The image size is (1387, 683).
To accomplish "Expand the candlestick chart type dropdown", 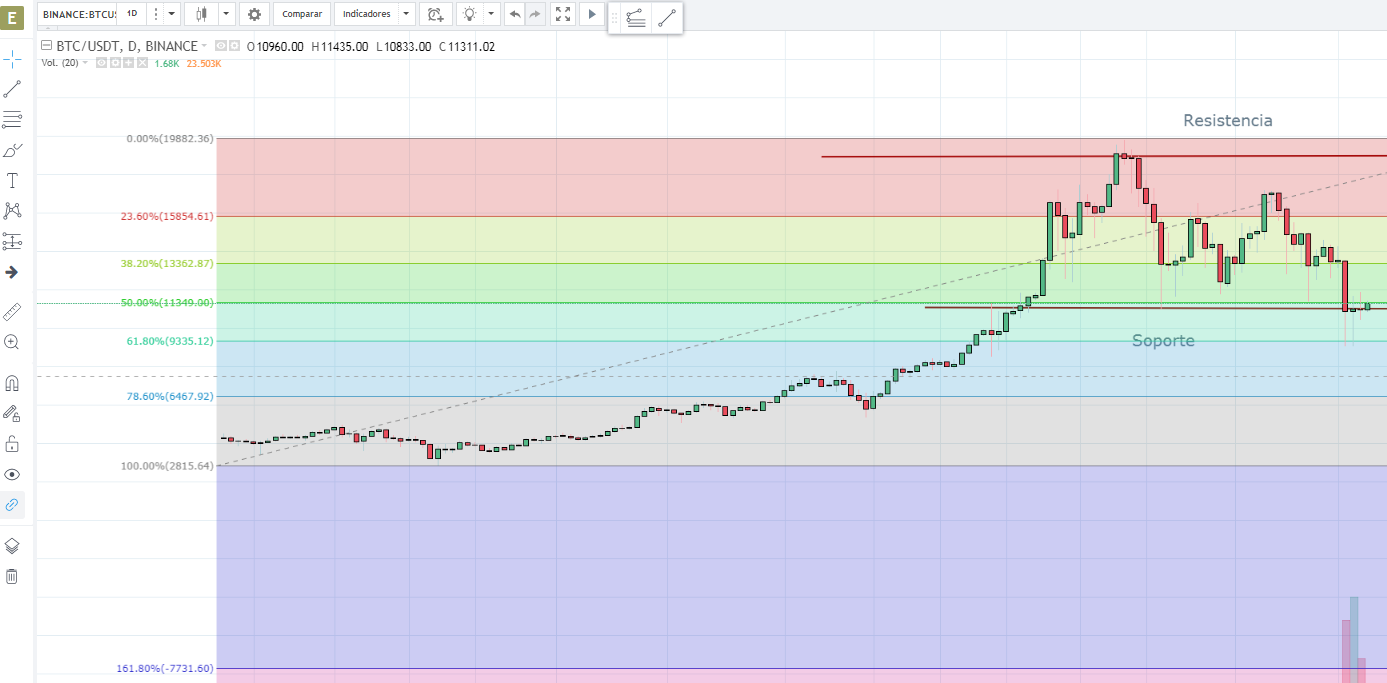I will click(226, 14).
